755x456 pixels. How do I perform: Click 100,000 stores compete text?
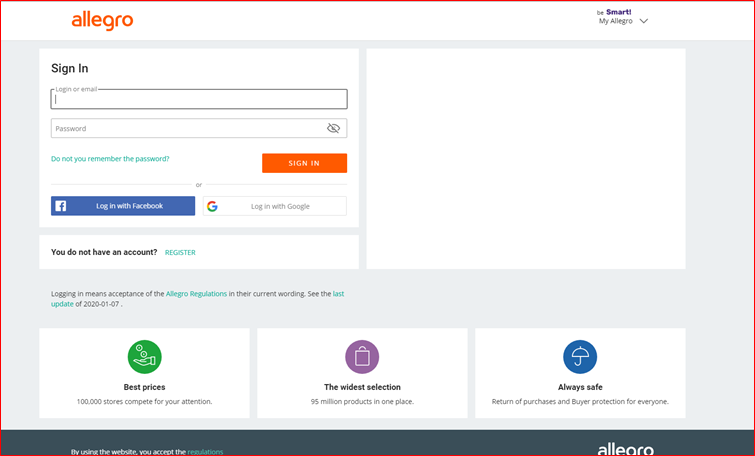[x=144, y=402]
